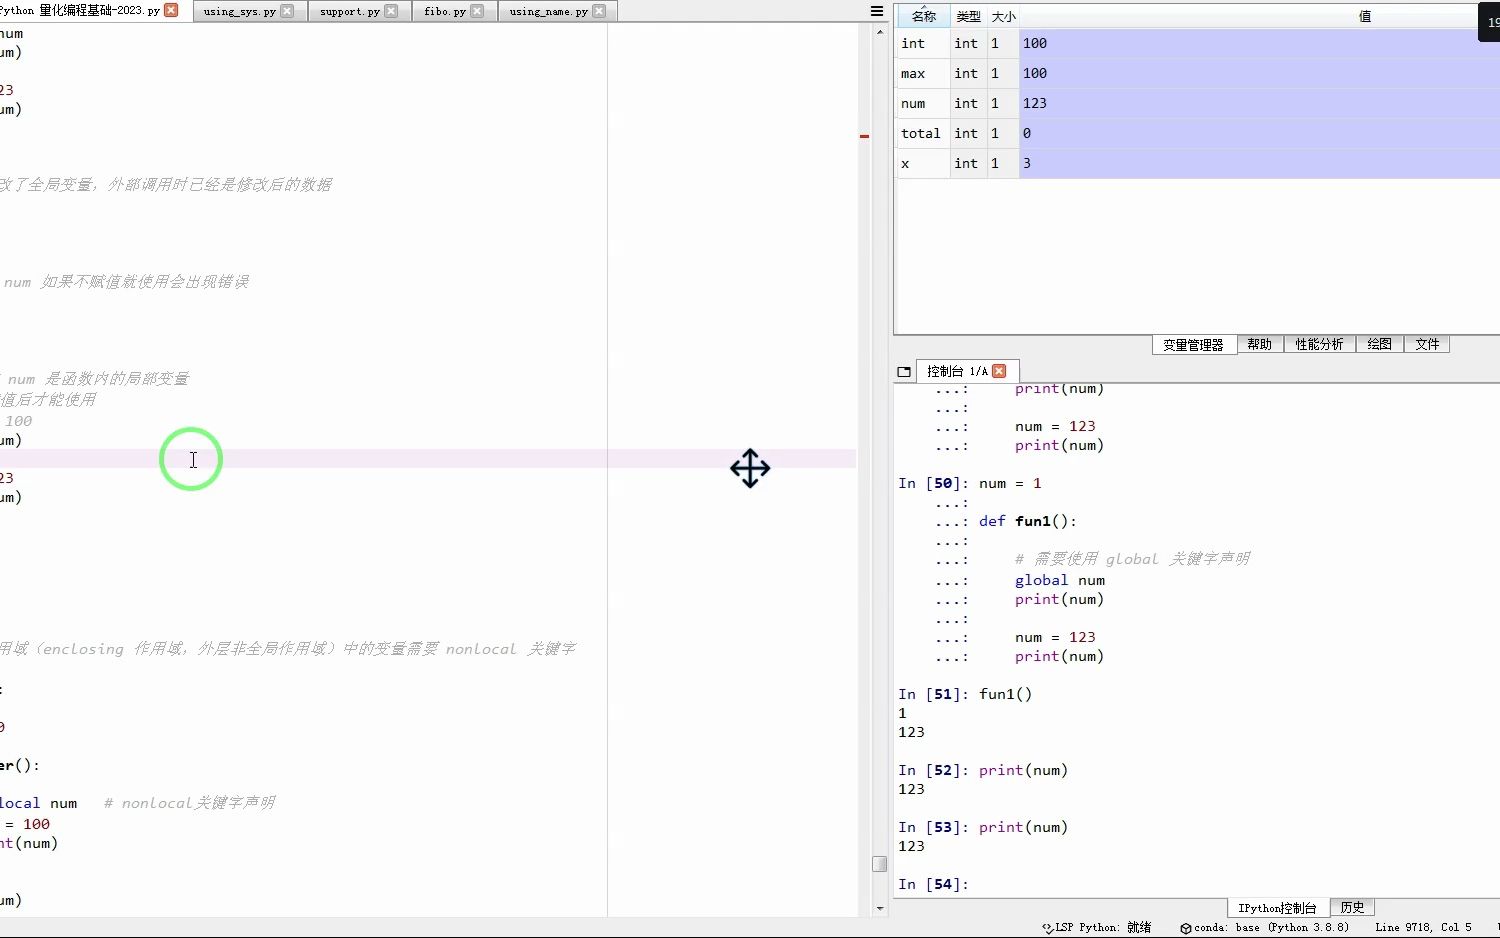Sort variables by the 名称 column header

(923, 16)
